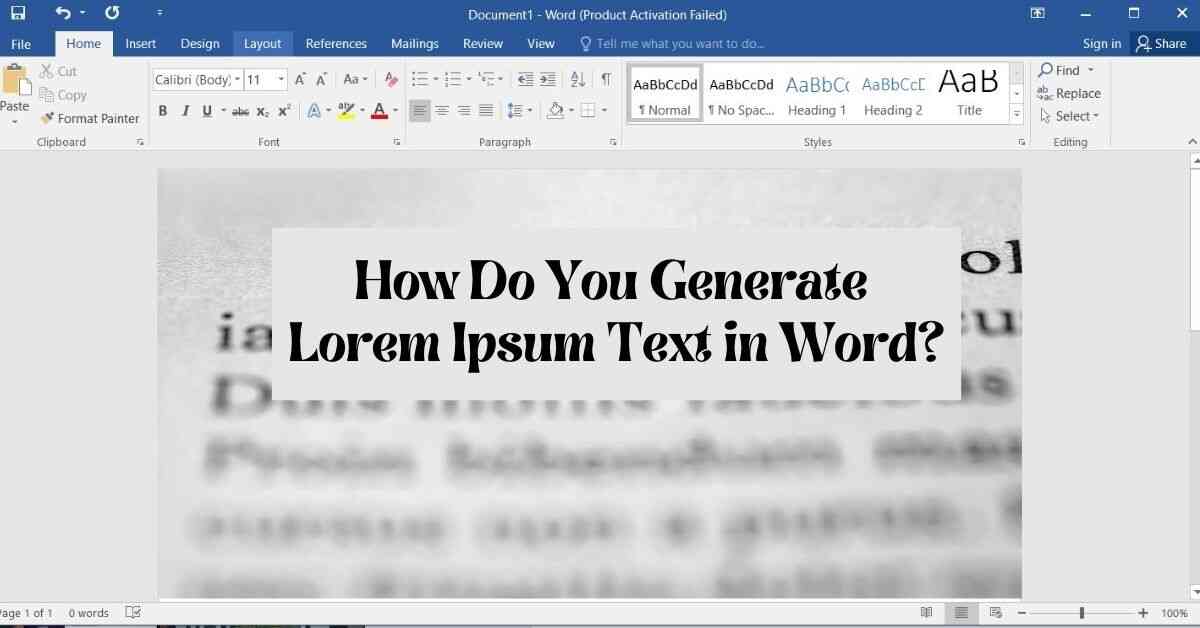Click the Sort icon in Paragraph group
The width and height of the screenshot is (1200, 628).
tap(577, 80)
